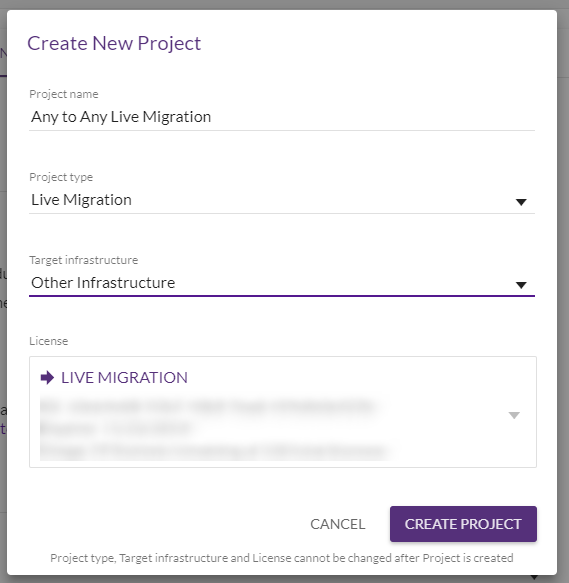Open the Project type dropdown arrow
The width and height of the screenshot is (569, 583).
(x=521, y=202)
